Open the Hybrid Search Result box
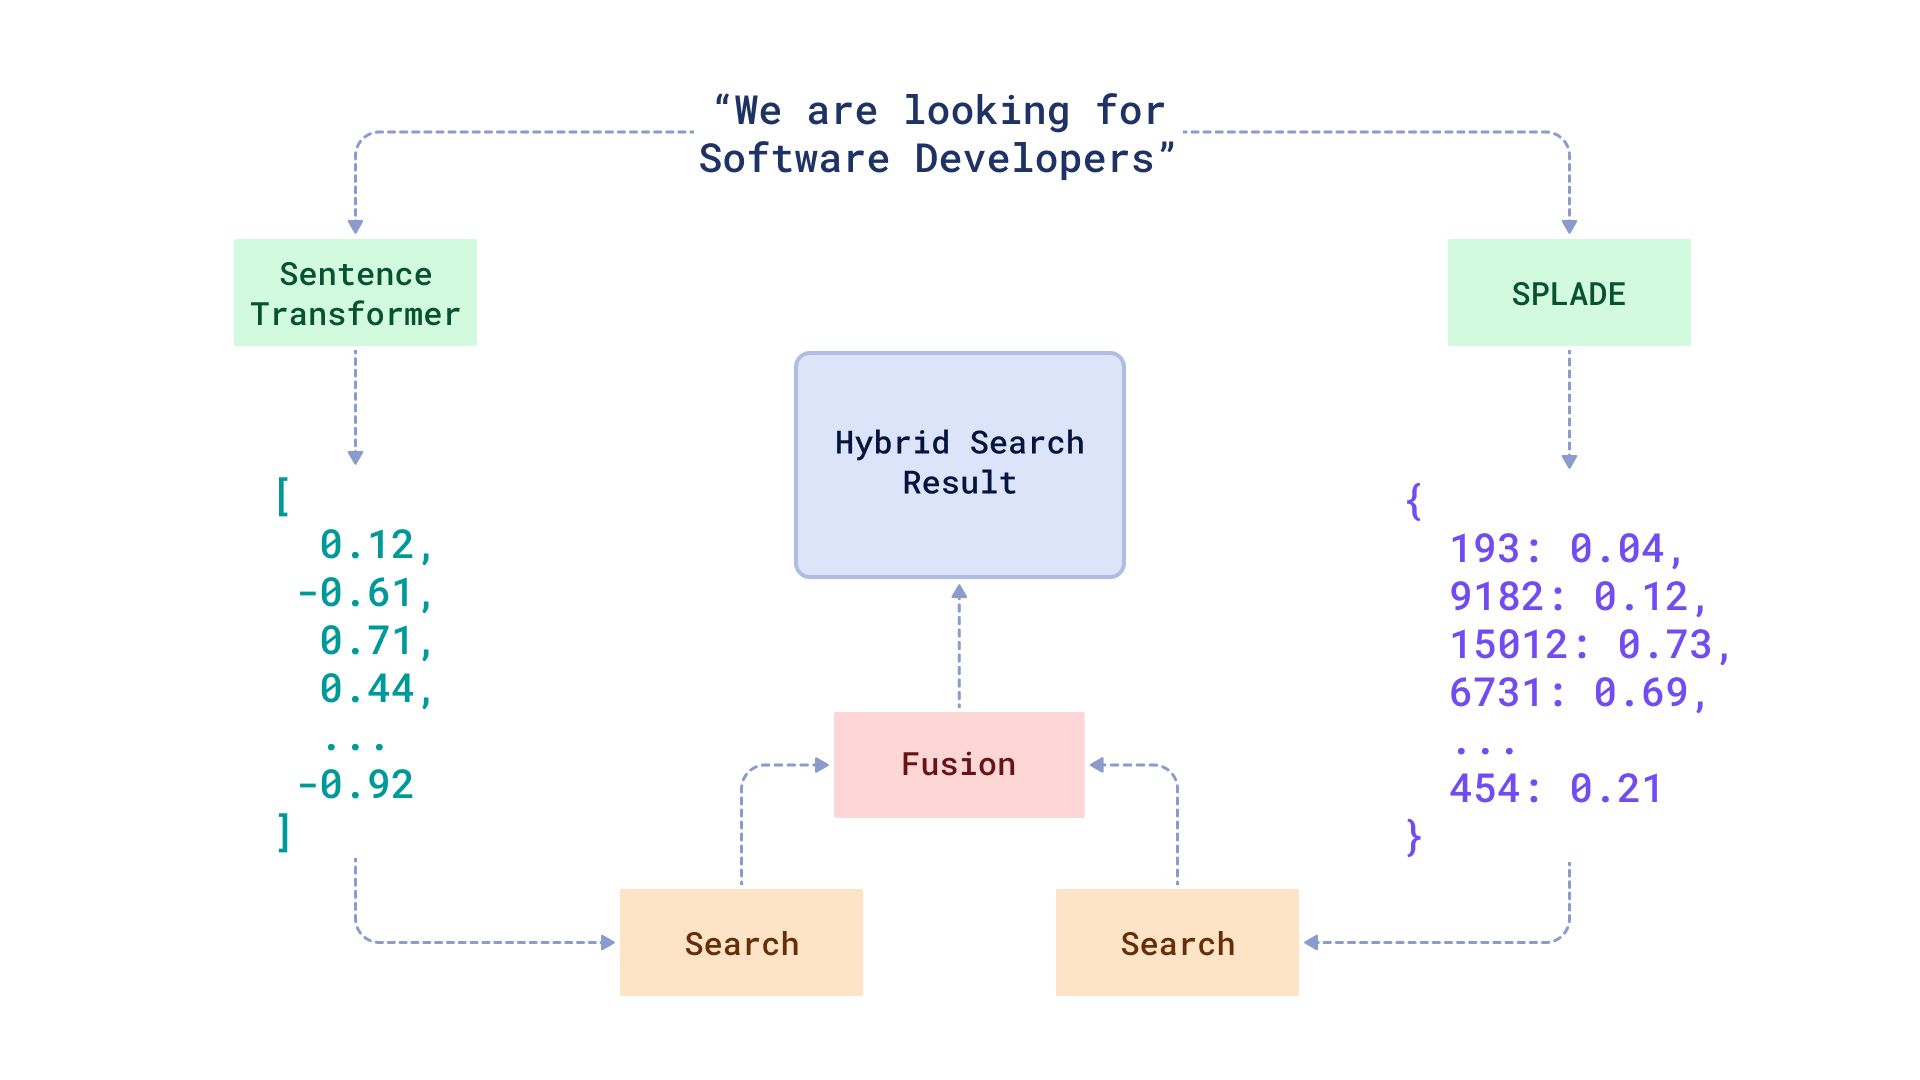Screen dimensions: 1920x1080 pyautogui.click(x=958, y=463)
